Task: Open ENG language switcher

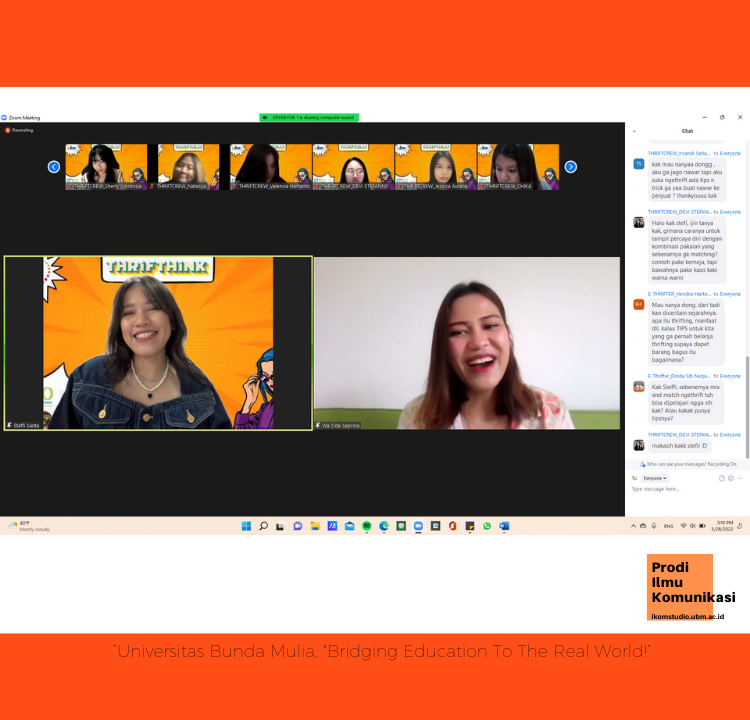Action: coord(668,526)
